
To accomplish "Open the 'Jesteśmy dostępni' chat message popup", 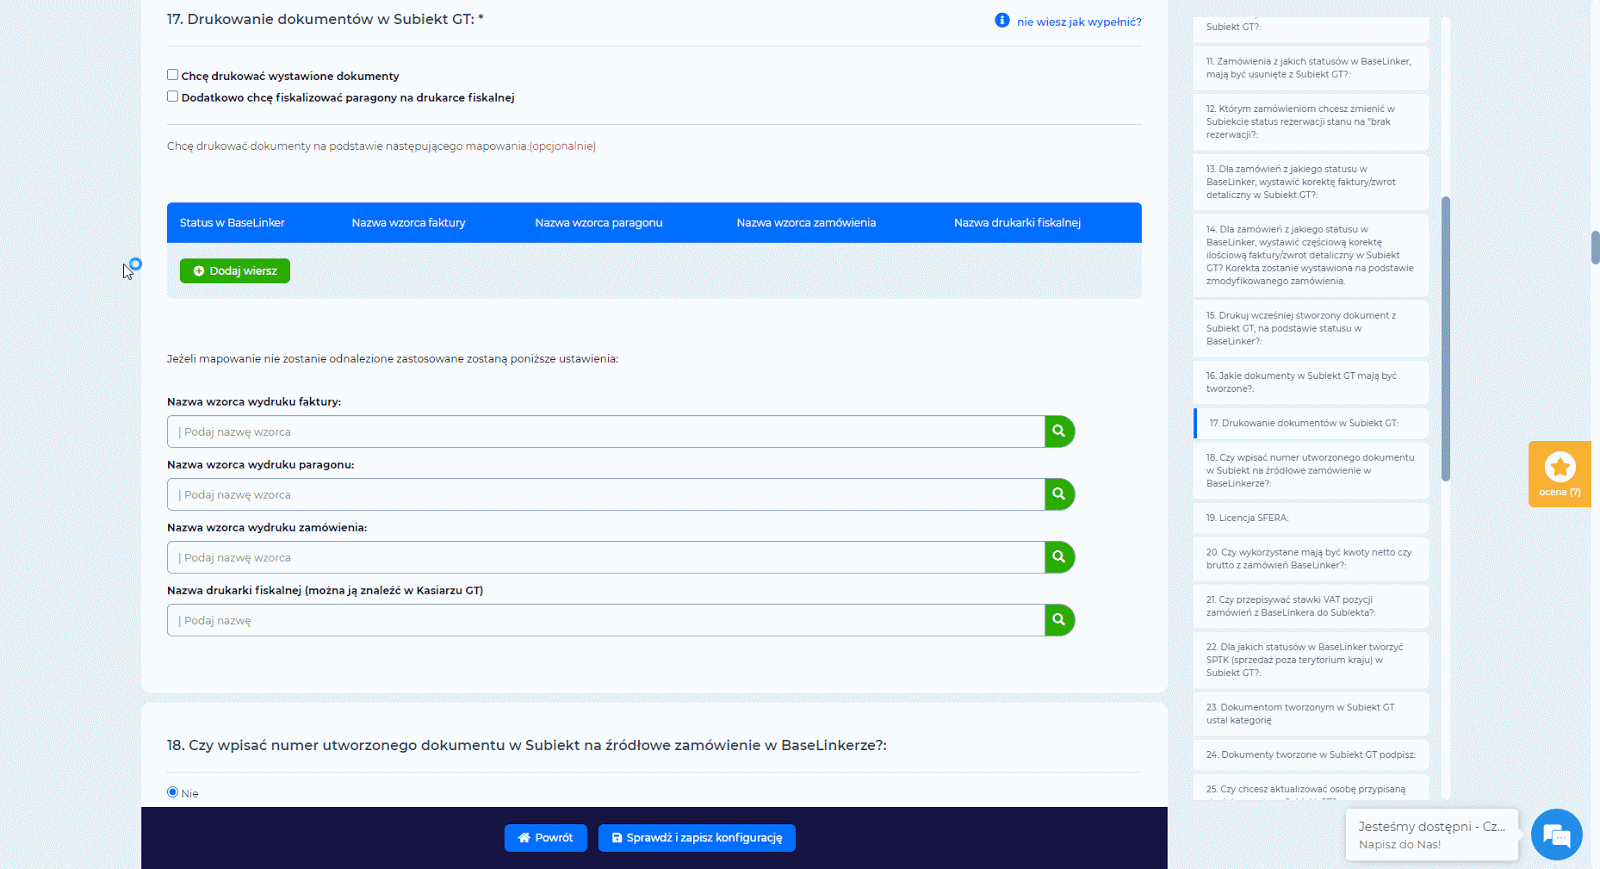I will 1431,835.
